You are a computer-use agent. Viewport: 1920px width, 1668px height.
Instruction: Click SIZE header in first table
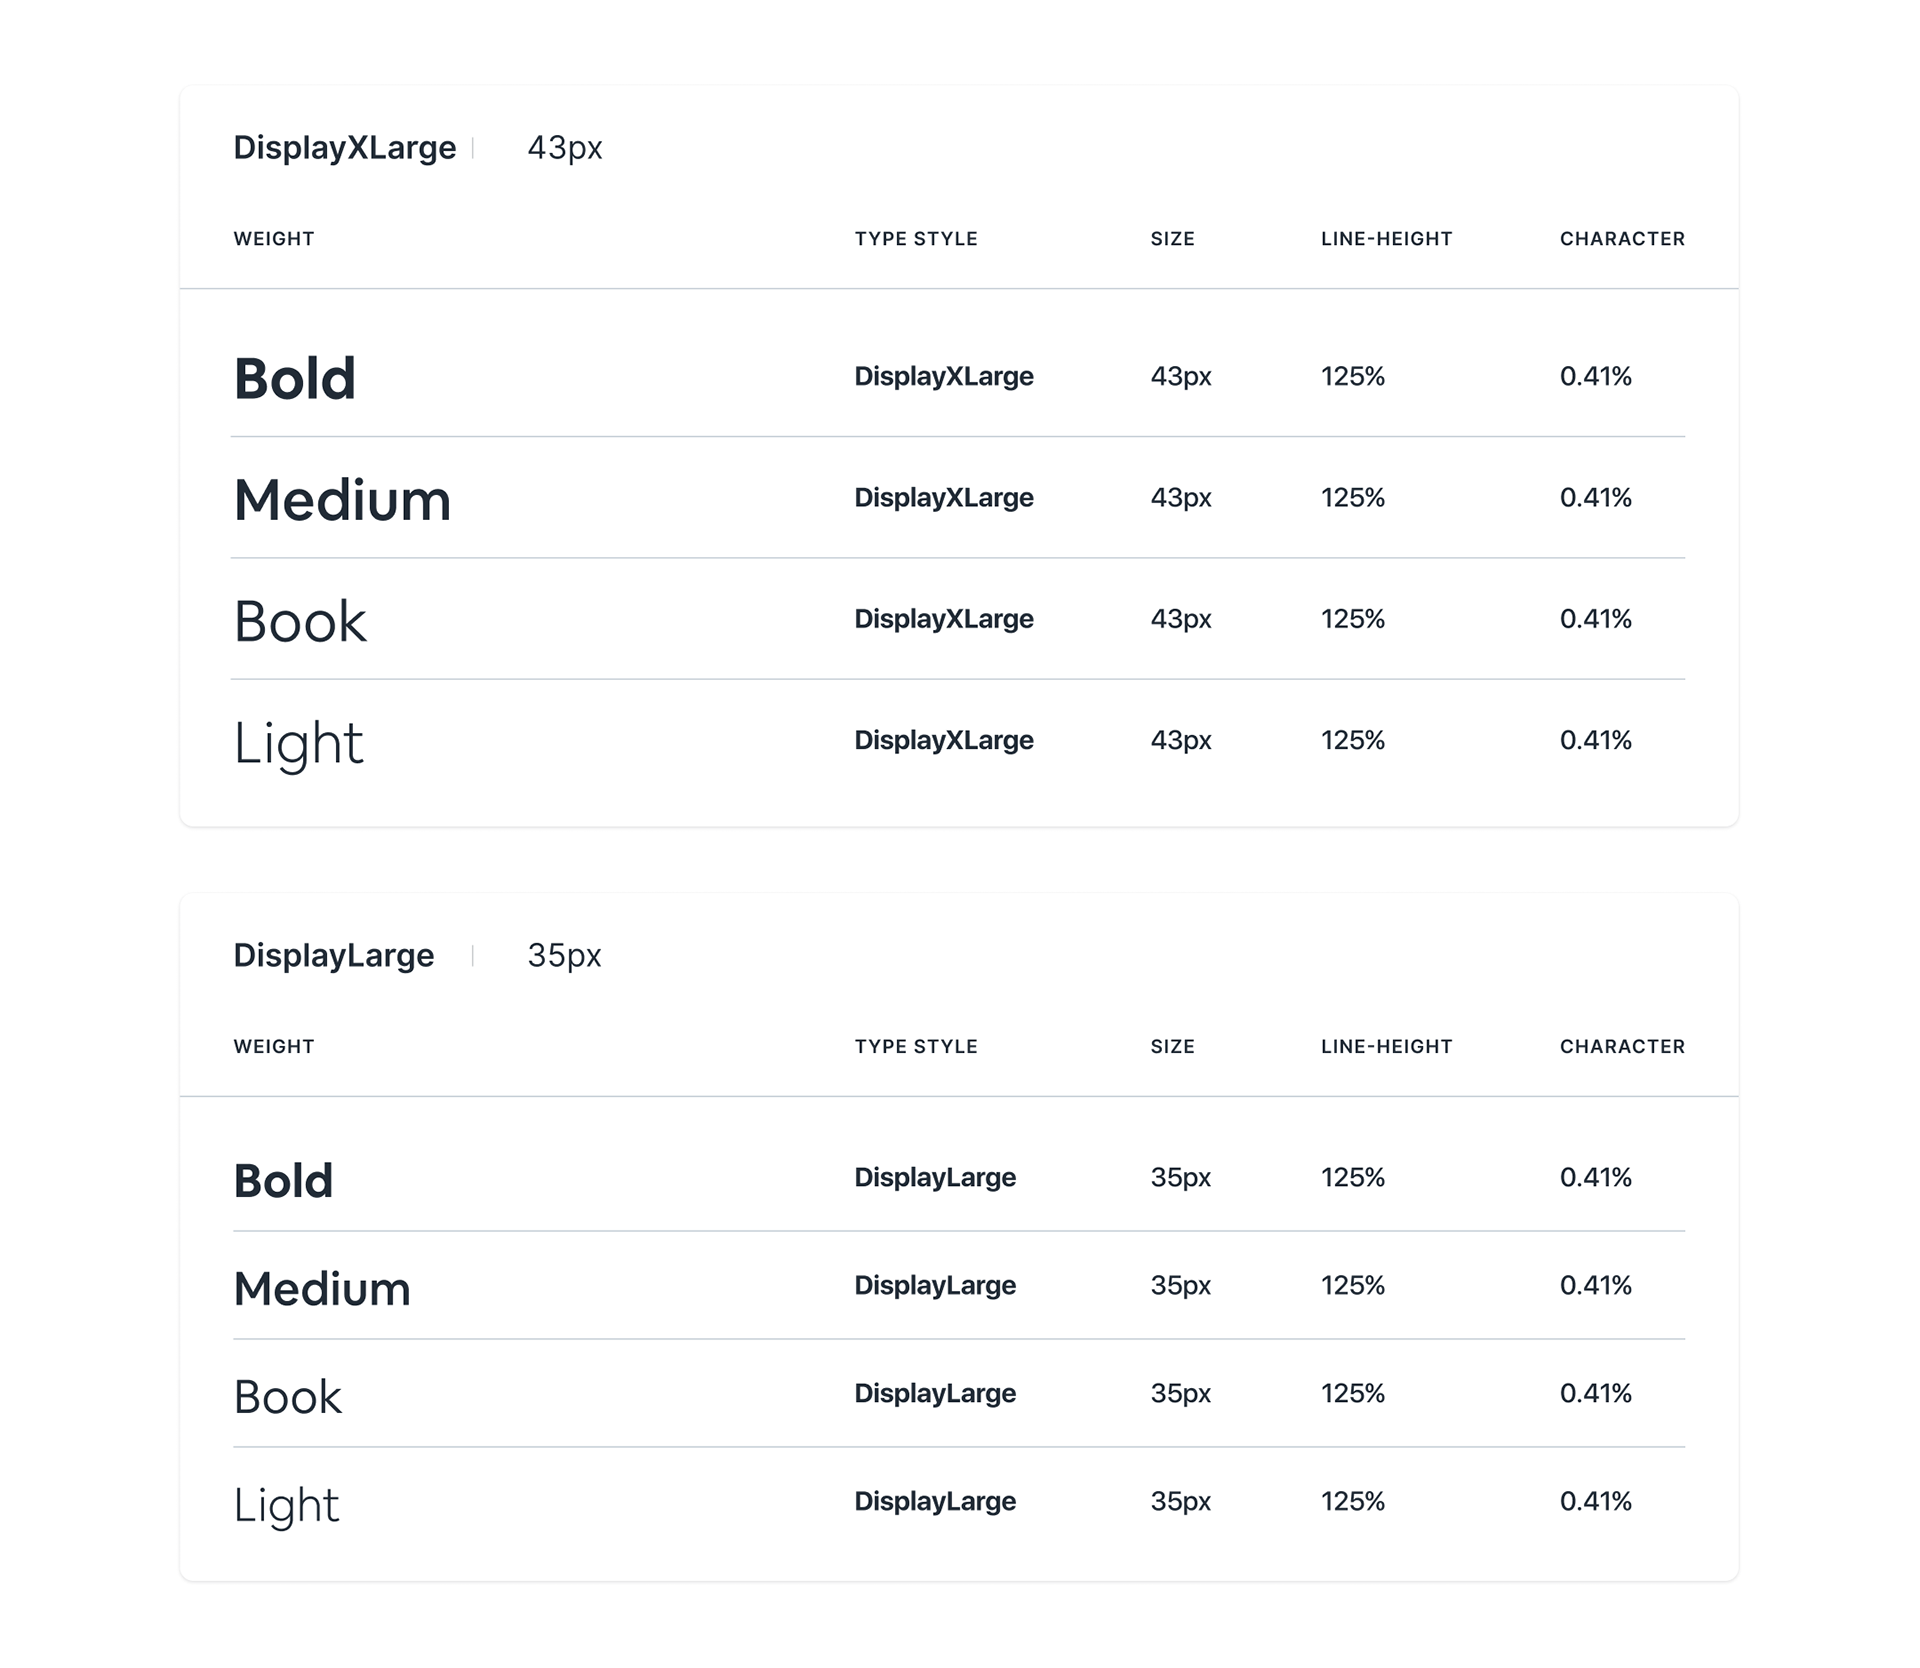click(1172, 239)
